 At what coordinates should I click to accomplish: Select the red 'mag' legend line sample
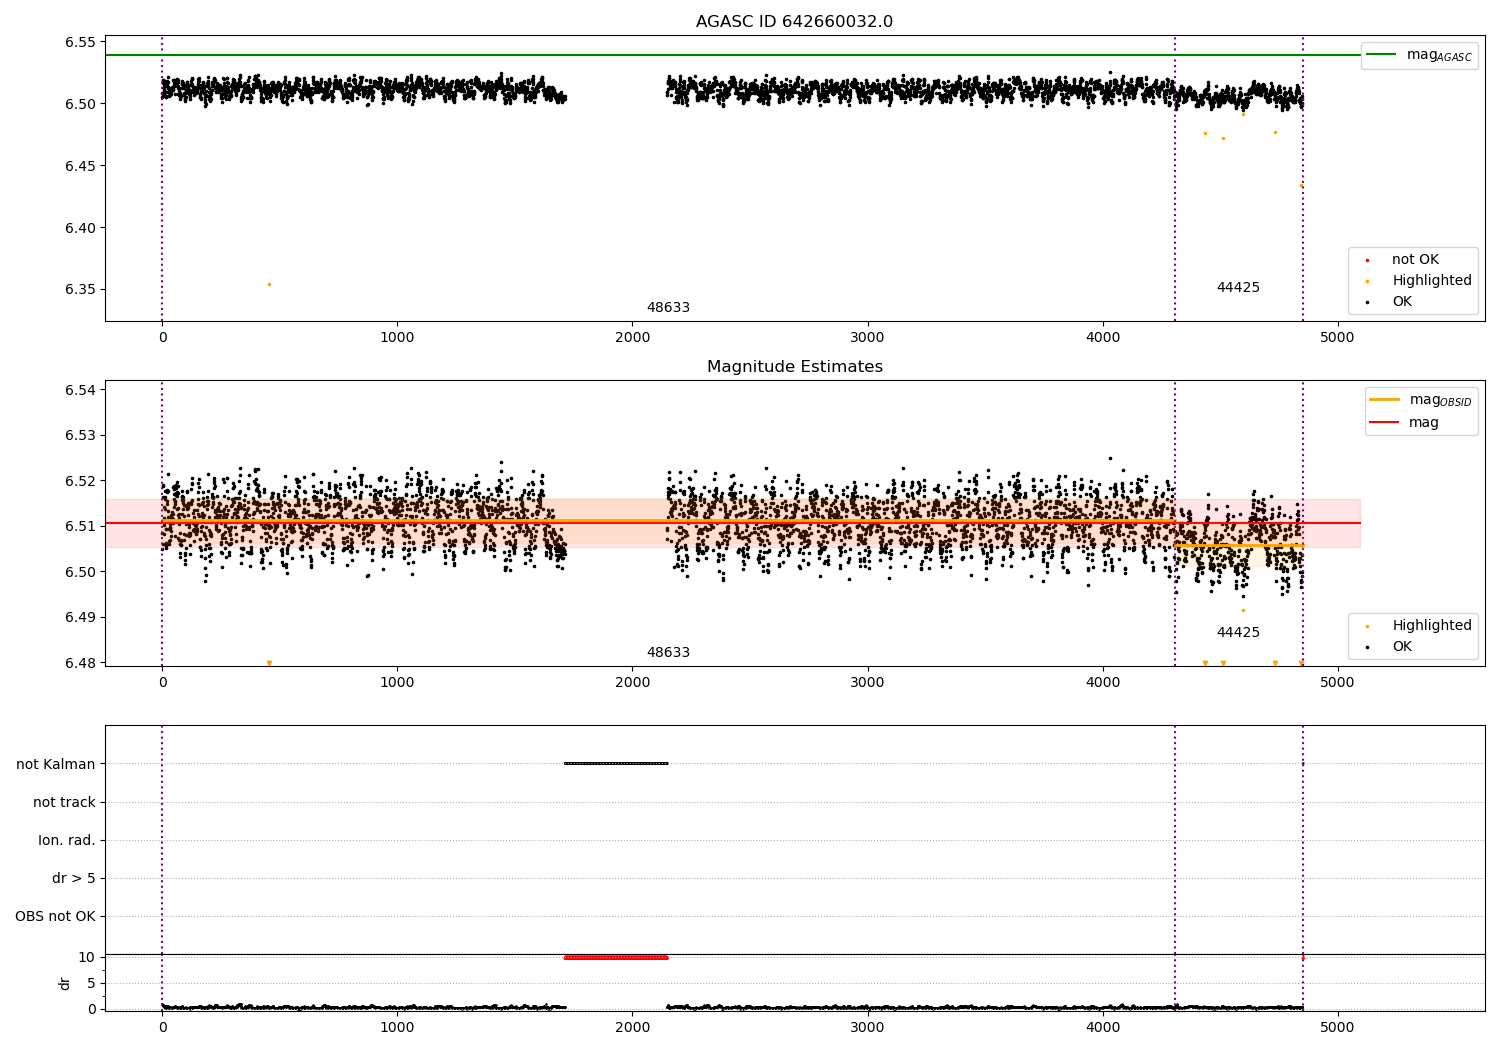1384,422
